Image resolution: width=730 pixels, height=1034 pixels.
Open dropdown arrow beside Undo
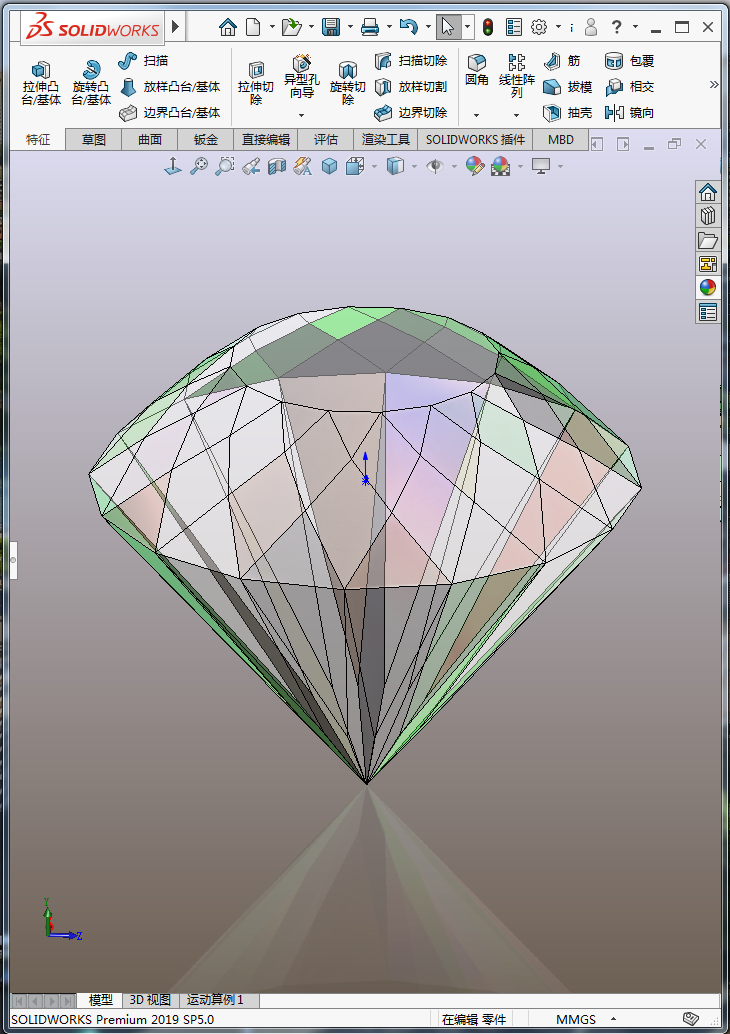428,27
